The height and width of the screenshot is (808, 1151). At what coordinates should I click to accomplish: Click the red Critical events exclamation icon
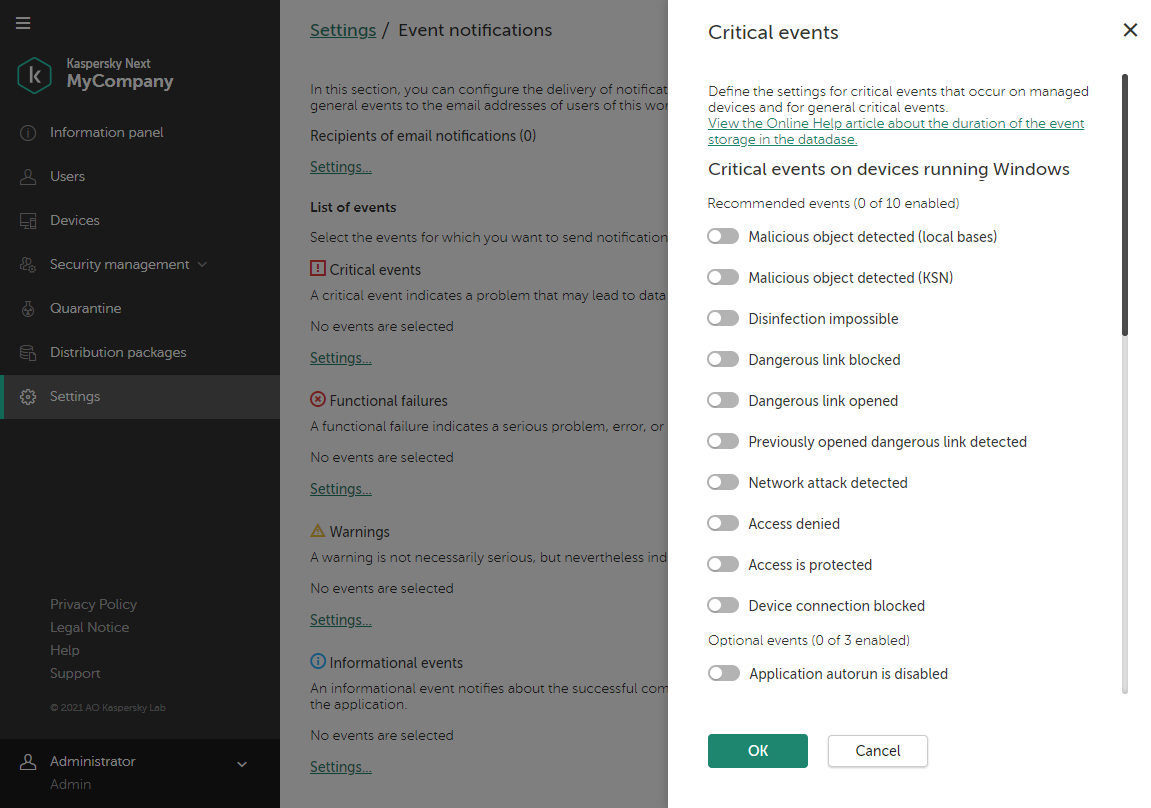[317, 268]
